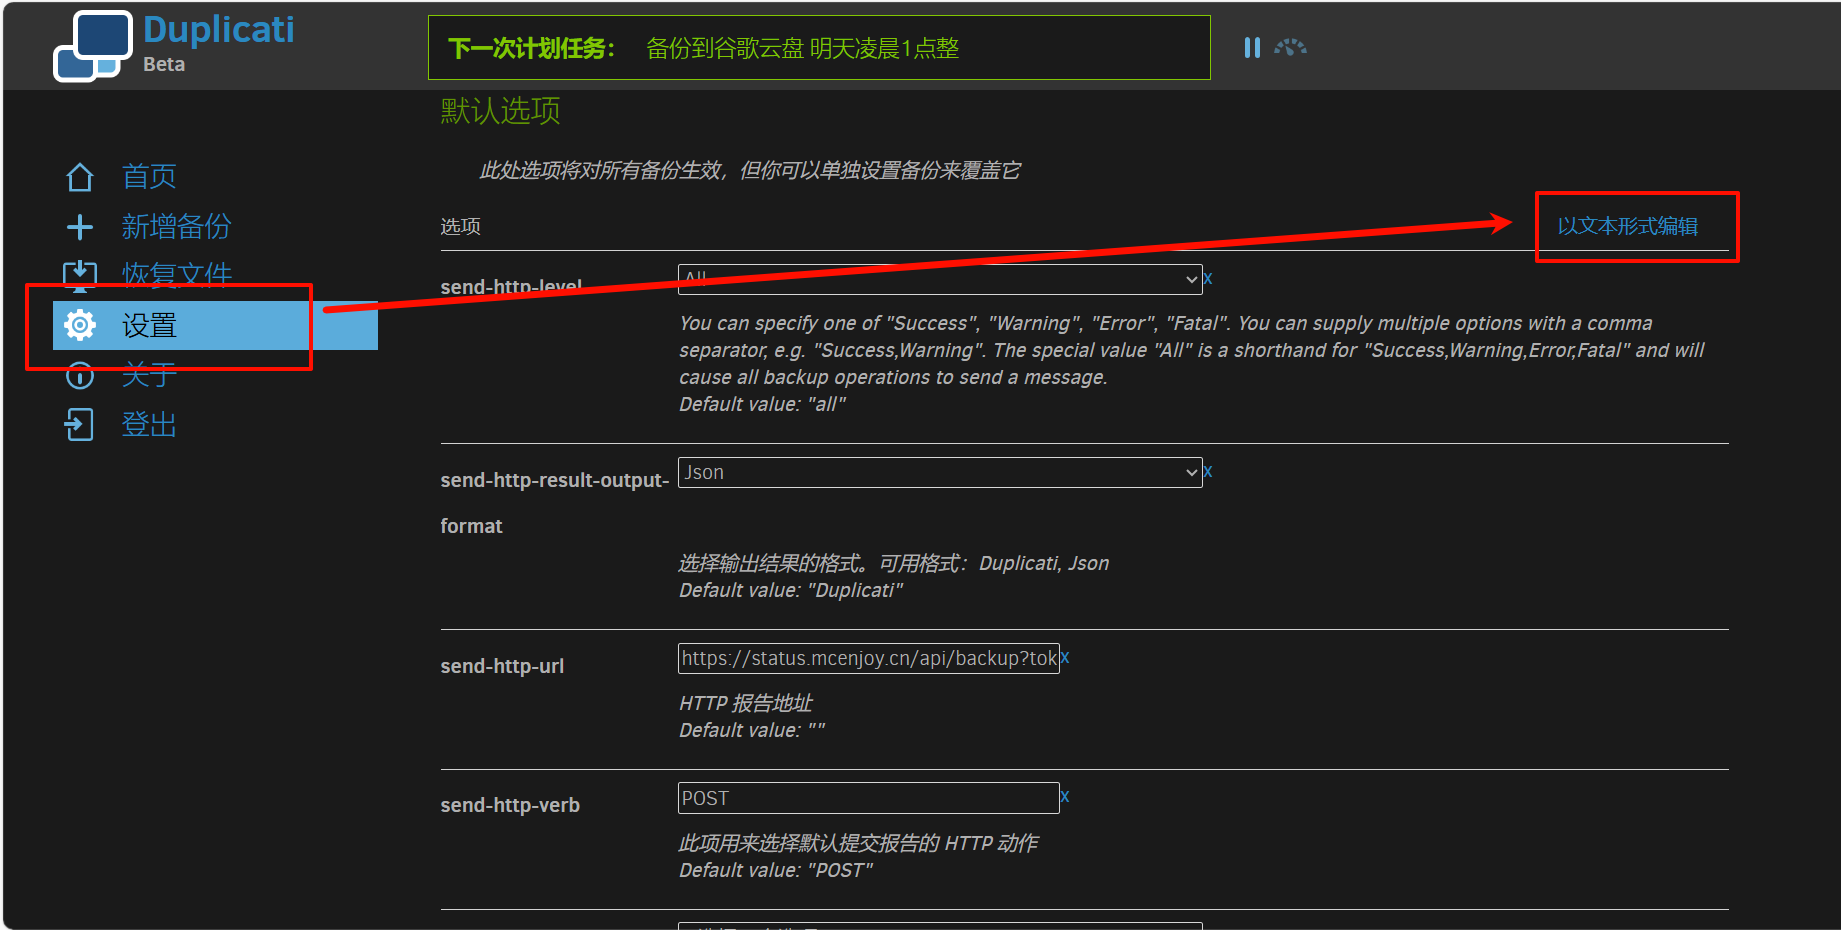Remove the send-http-verb option with x
Viewport: 1841px width, 930px height.
point(1065,797)
